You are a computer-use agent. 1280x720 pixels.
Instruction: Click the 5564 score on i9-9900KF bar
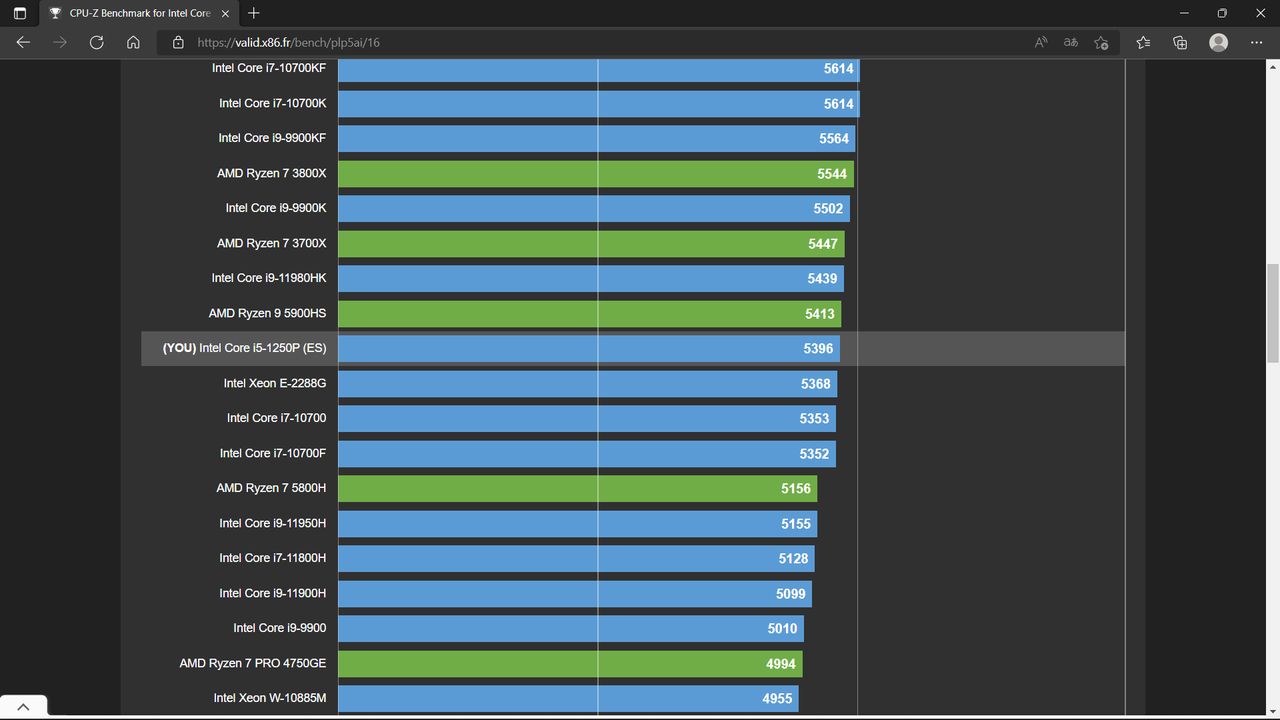click(834, 139)
